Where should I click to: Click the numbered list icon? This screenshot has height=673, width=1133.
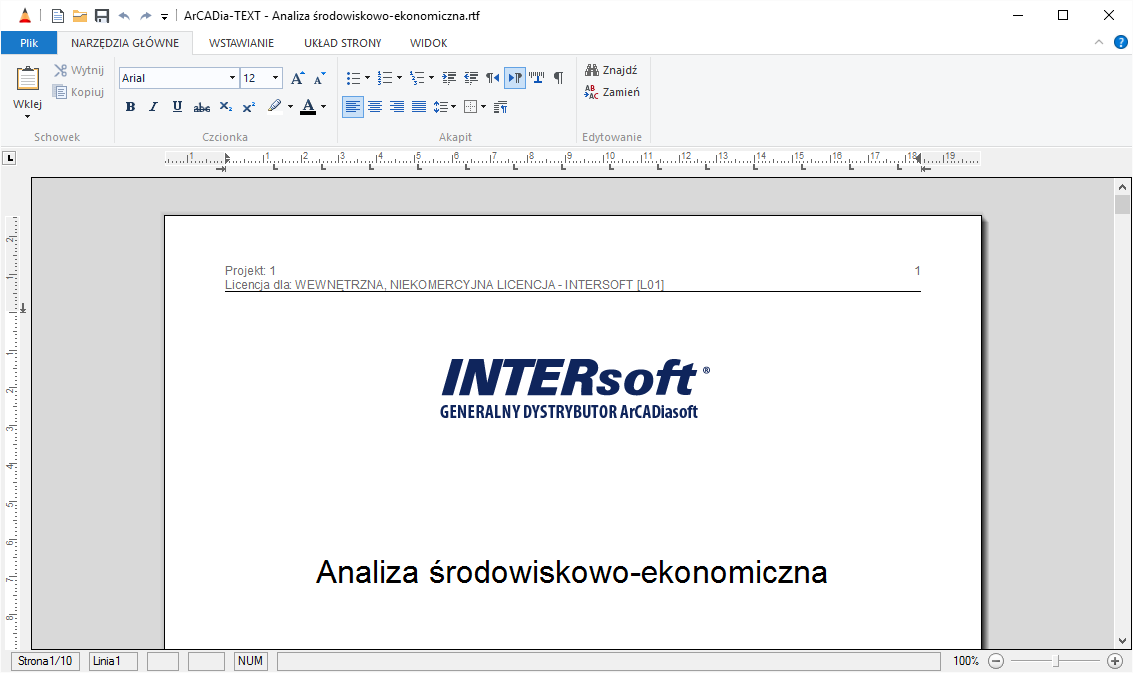(x=384, y=78)
